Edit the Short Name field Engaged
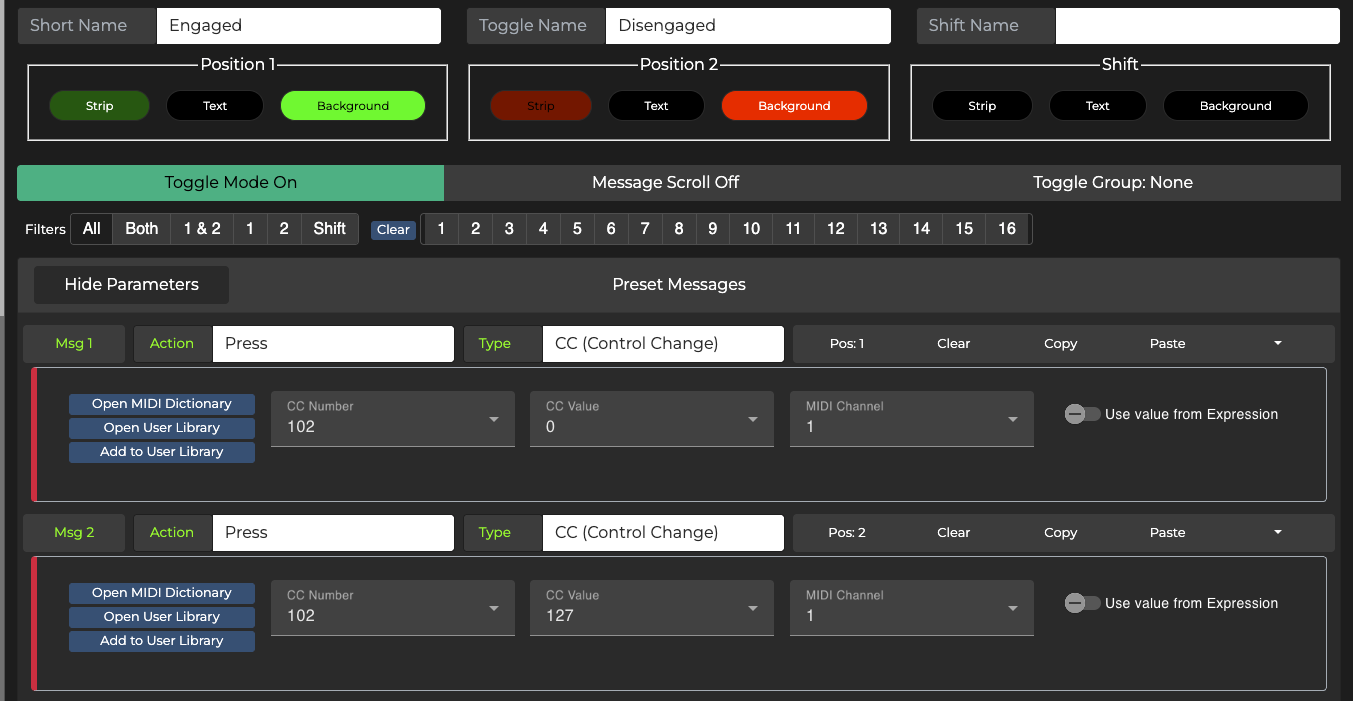Image resolution: width=1353 pixels, height=701 pixels. pyautogui.click(x=299, y=26)
